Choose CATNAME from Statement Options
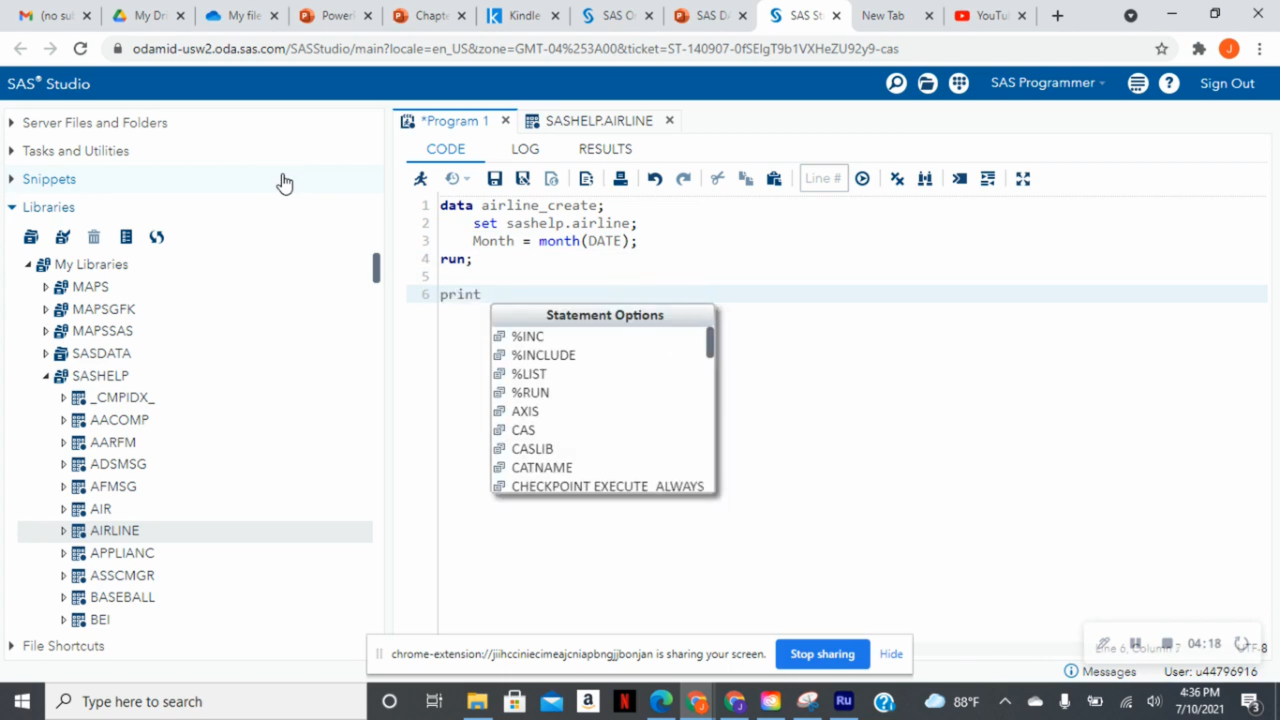The height and width of the screenshot is (720, 1280). pyautogui.click(x=542, y=467)
